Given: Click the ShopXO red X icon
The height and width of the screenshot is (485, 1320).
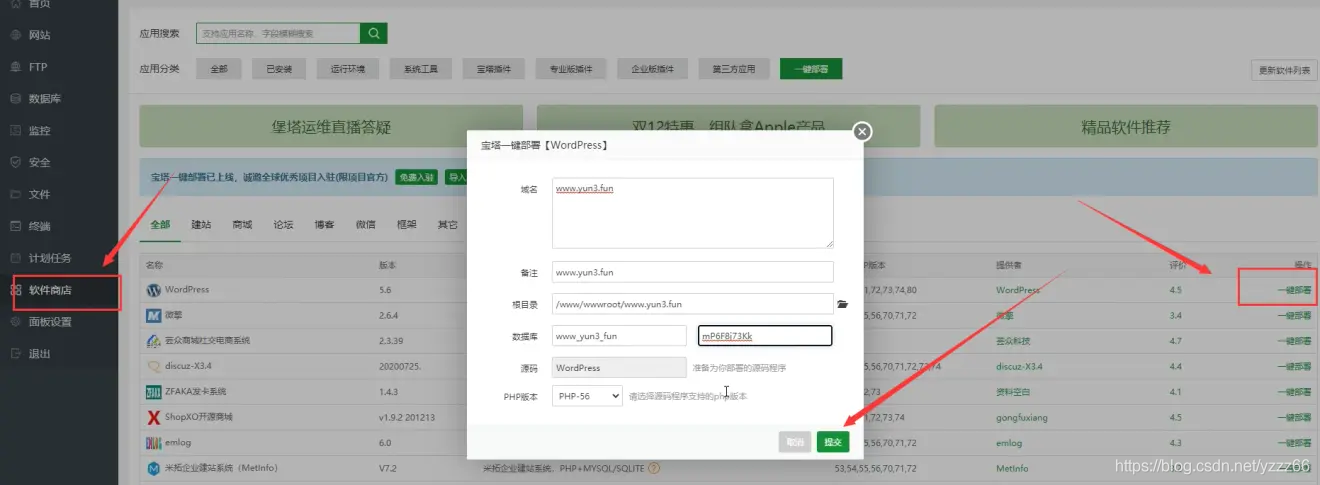Looking at the screenshot, I should 154,417.
